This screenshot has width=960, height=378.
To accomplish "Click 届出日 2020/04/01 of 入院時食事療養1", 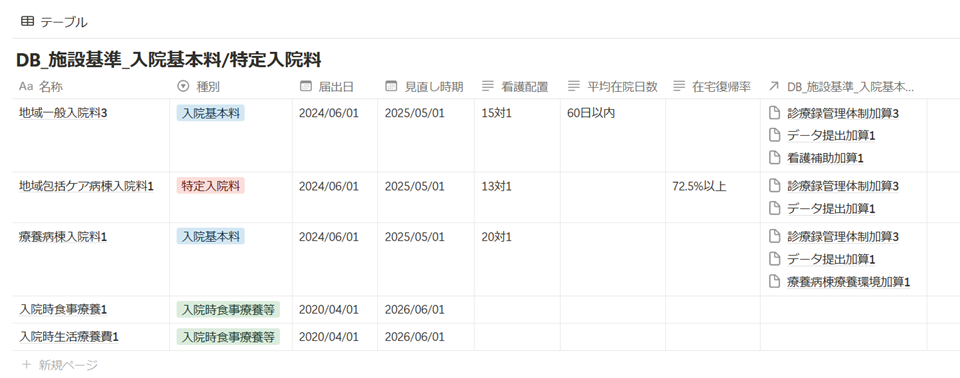I will (329, 309).
